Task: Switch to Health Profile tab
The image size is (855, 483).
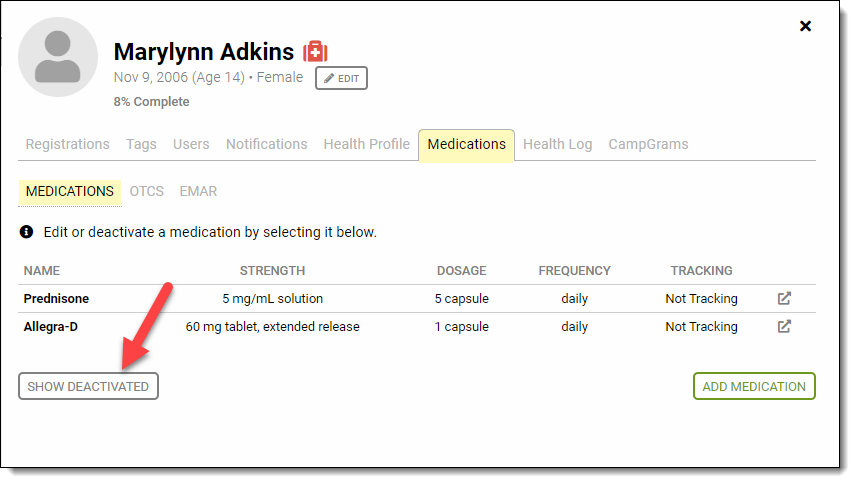Action: pyautogui.click(x=366, y=144)
